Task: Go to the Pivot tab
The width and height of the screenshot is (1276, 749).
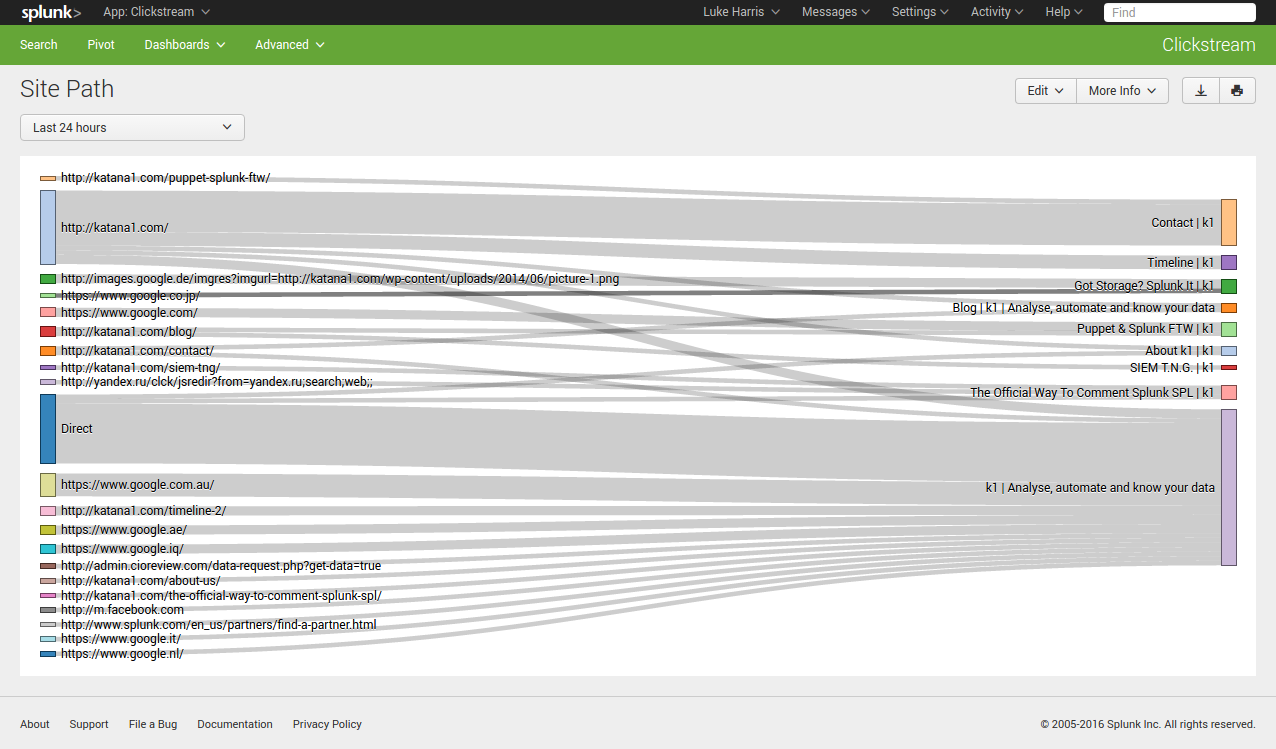Action: tap(101, 45)
